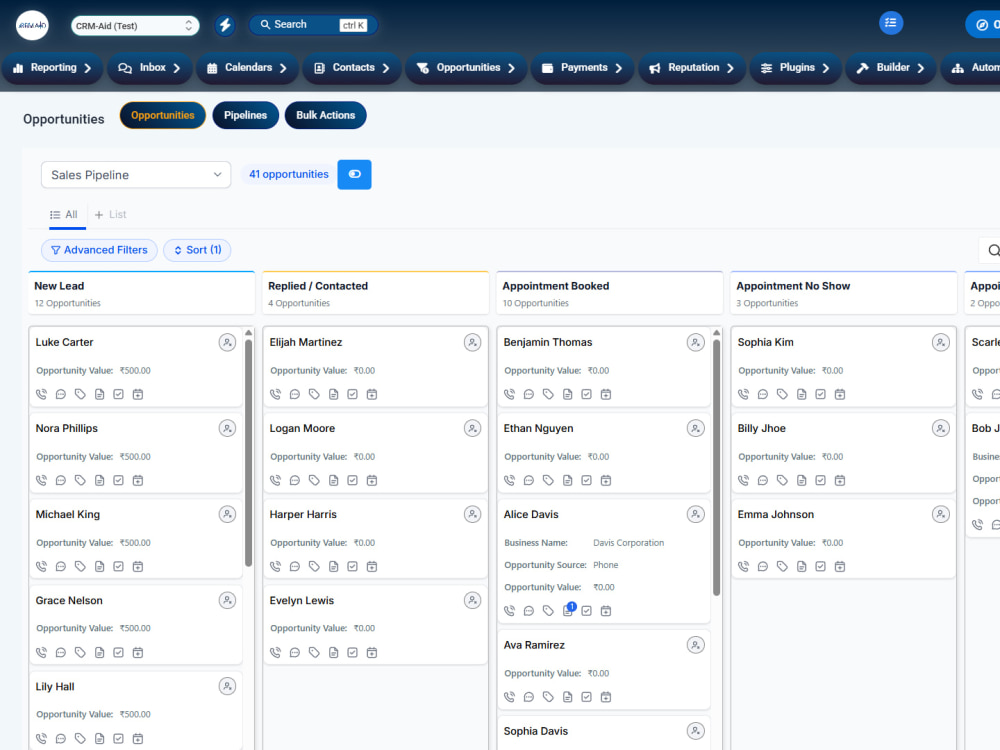Click the owner avatar icon on Luke Carter's card

[x=227, y=342]
